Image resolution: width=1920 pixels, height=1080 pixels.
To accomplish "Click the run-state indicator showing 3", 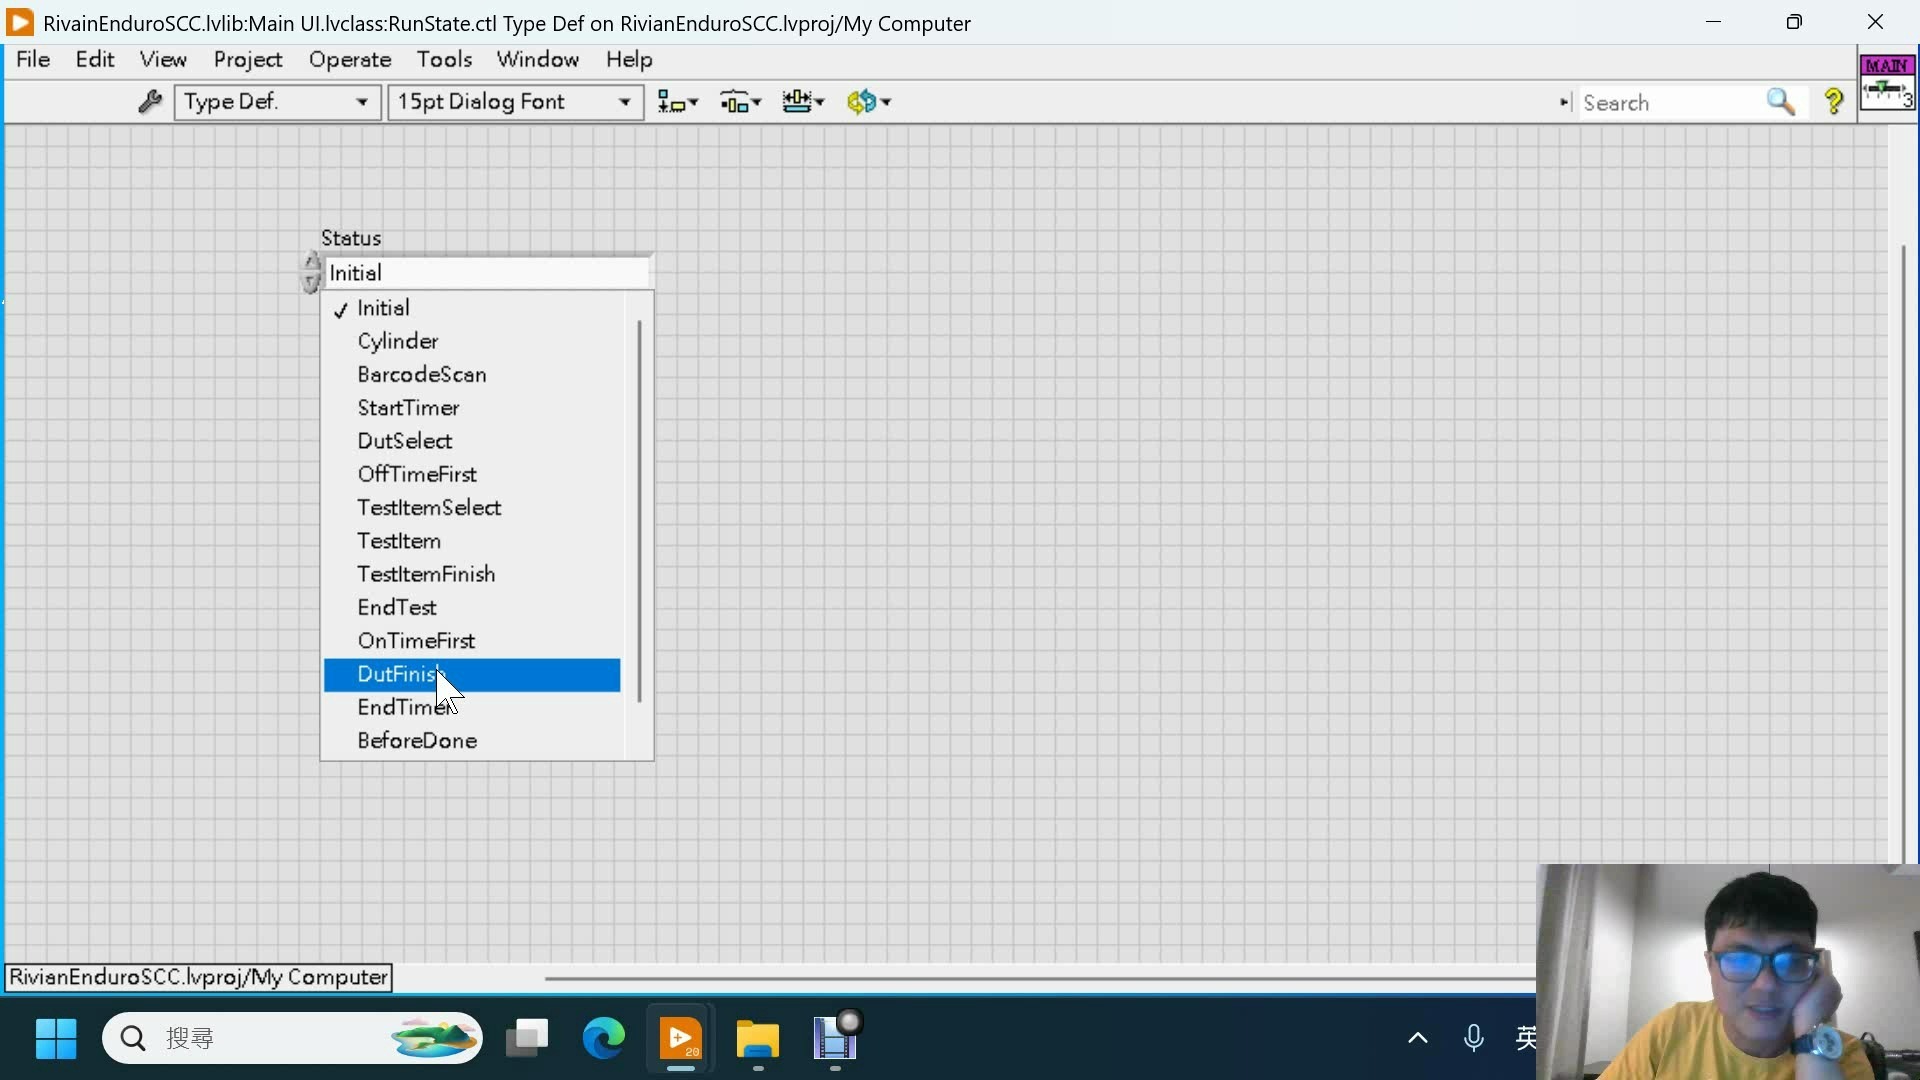I will pyautogui.click(x=1890, y=95).
